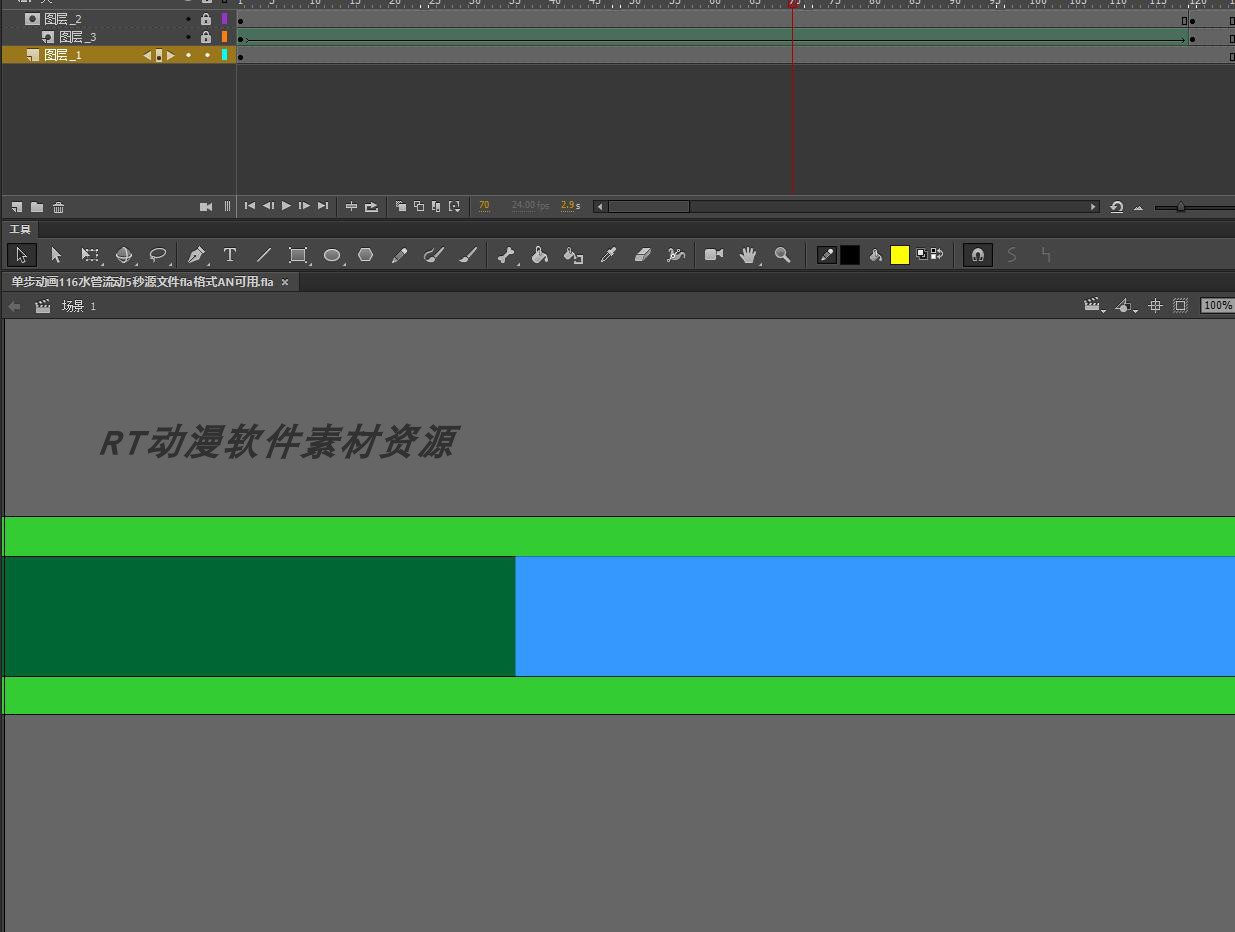Toggle lock on 图层_3
The width and height of the screenshot is (1235, 932).
point(206,37)
